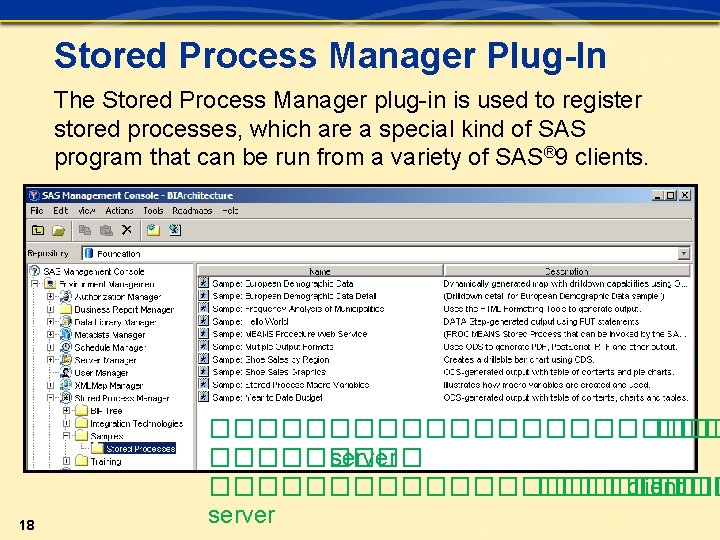Expand the Metadata Manager node
This screenshot has height=540, width=720.
(51, 335)
